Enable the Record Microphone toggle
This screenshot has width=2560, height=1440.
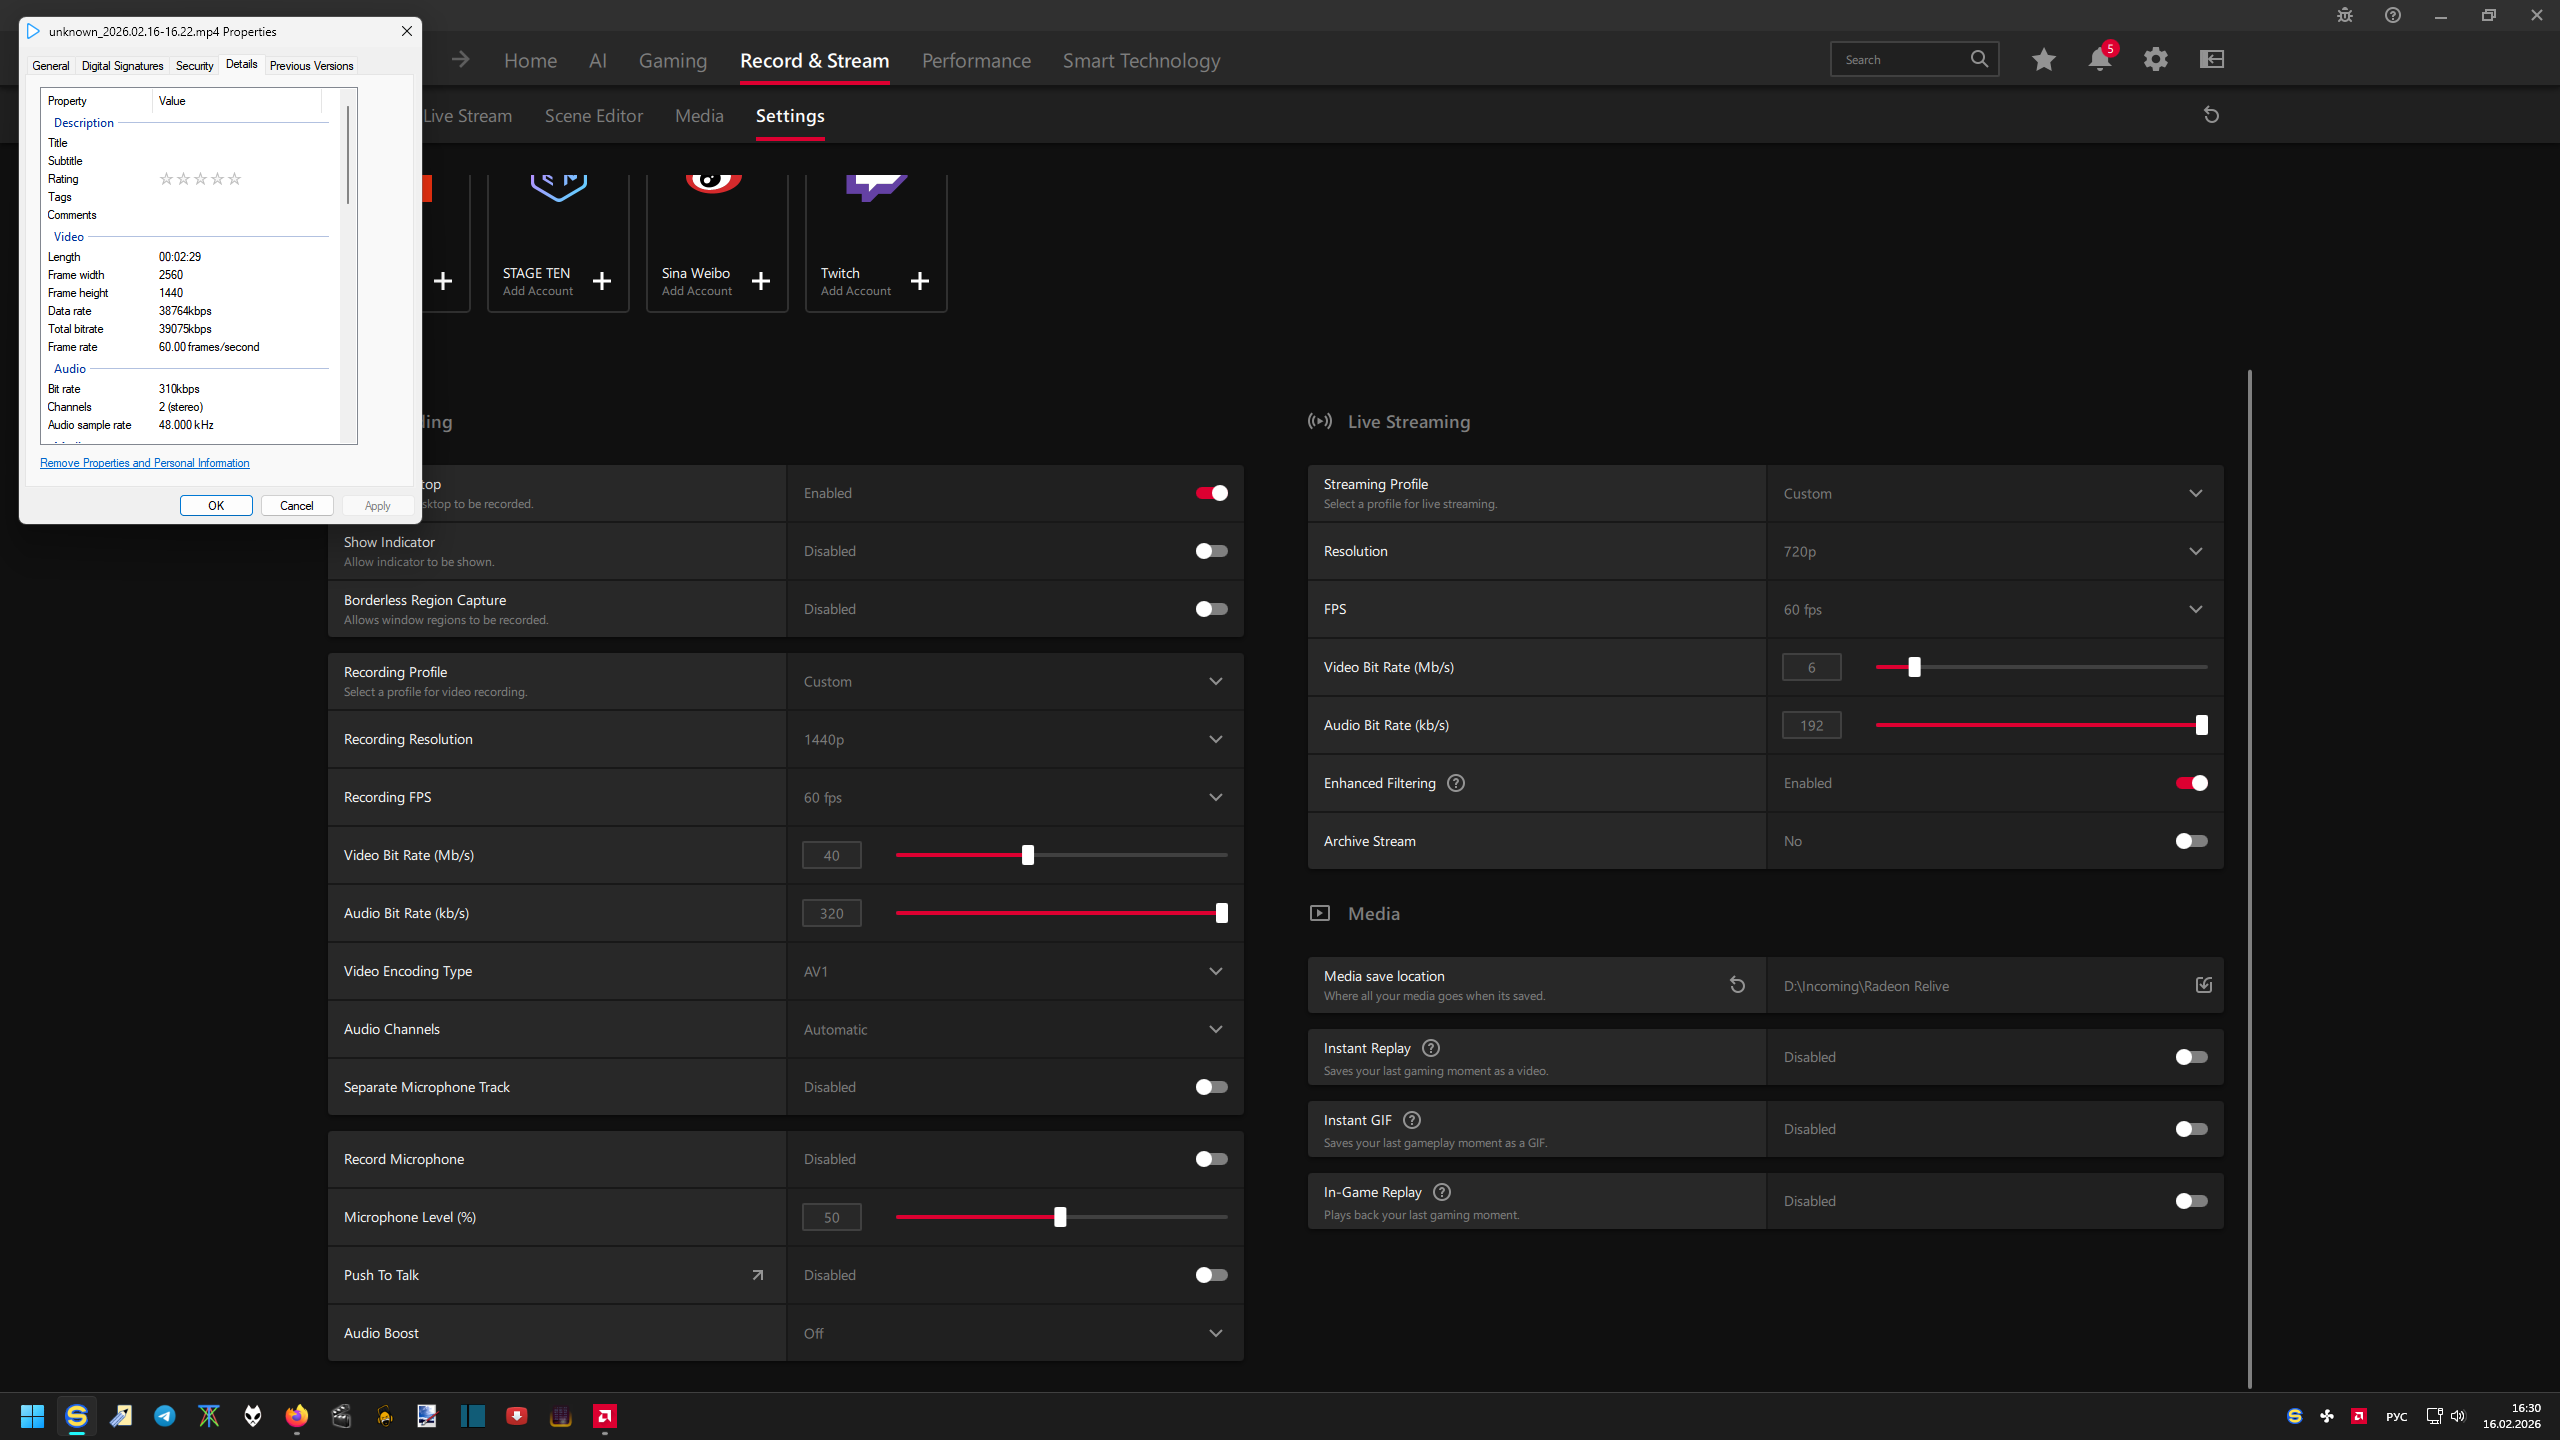click(1211, 1159)
